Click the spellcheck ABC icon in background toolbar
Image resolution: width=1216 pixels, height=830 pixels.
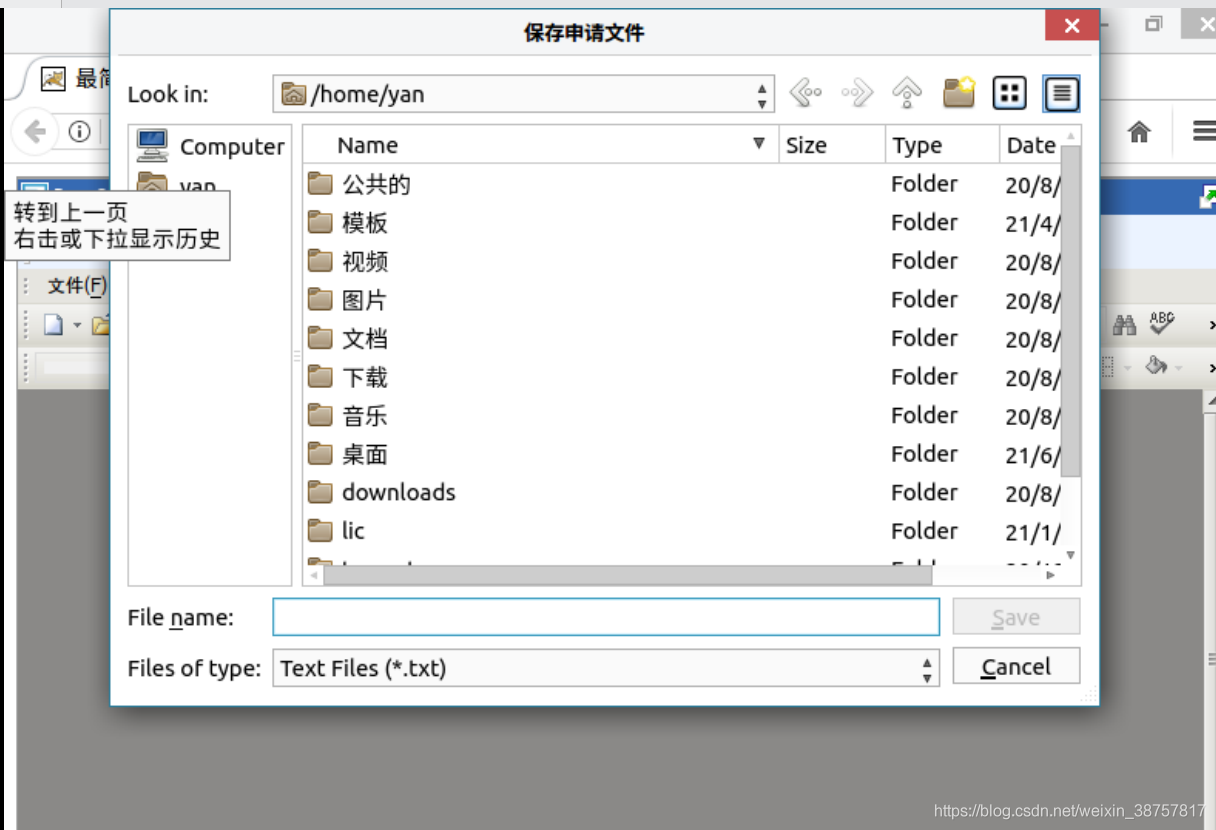[x=1161, y=323]
